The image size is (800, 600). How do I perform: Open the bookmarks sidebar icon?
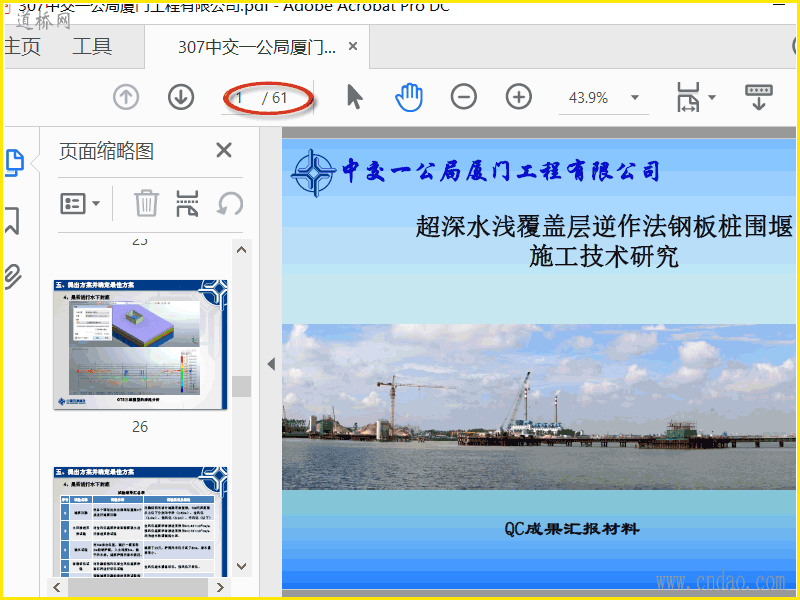(x=12, y=220)
